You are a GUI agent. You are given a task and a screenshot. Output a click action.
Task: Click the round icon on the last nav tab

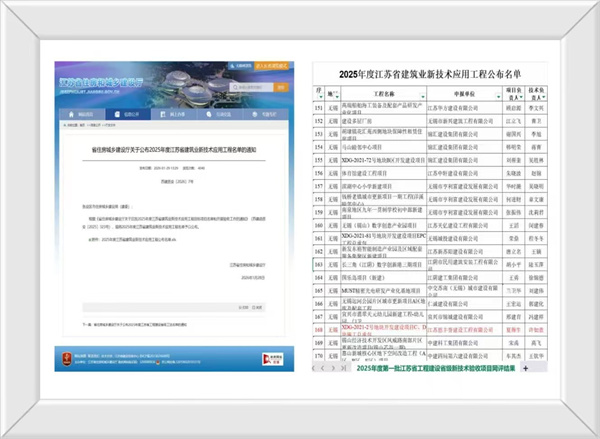[255, 114]
